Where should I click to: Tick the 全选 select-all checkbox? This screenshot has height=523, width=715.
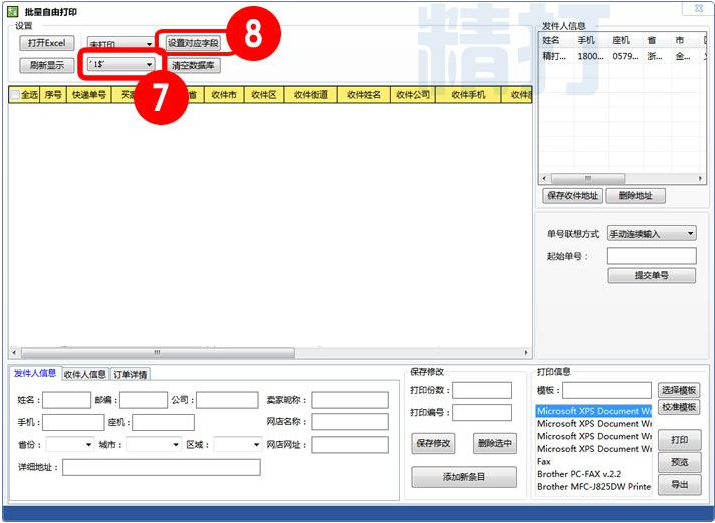[x=15, y=95]
